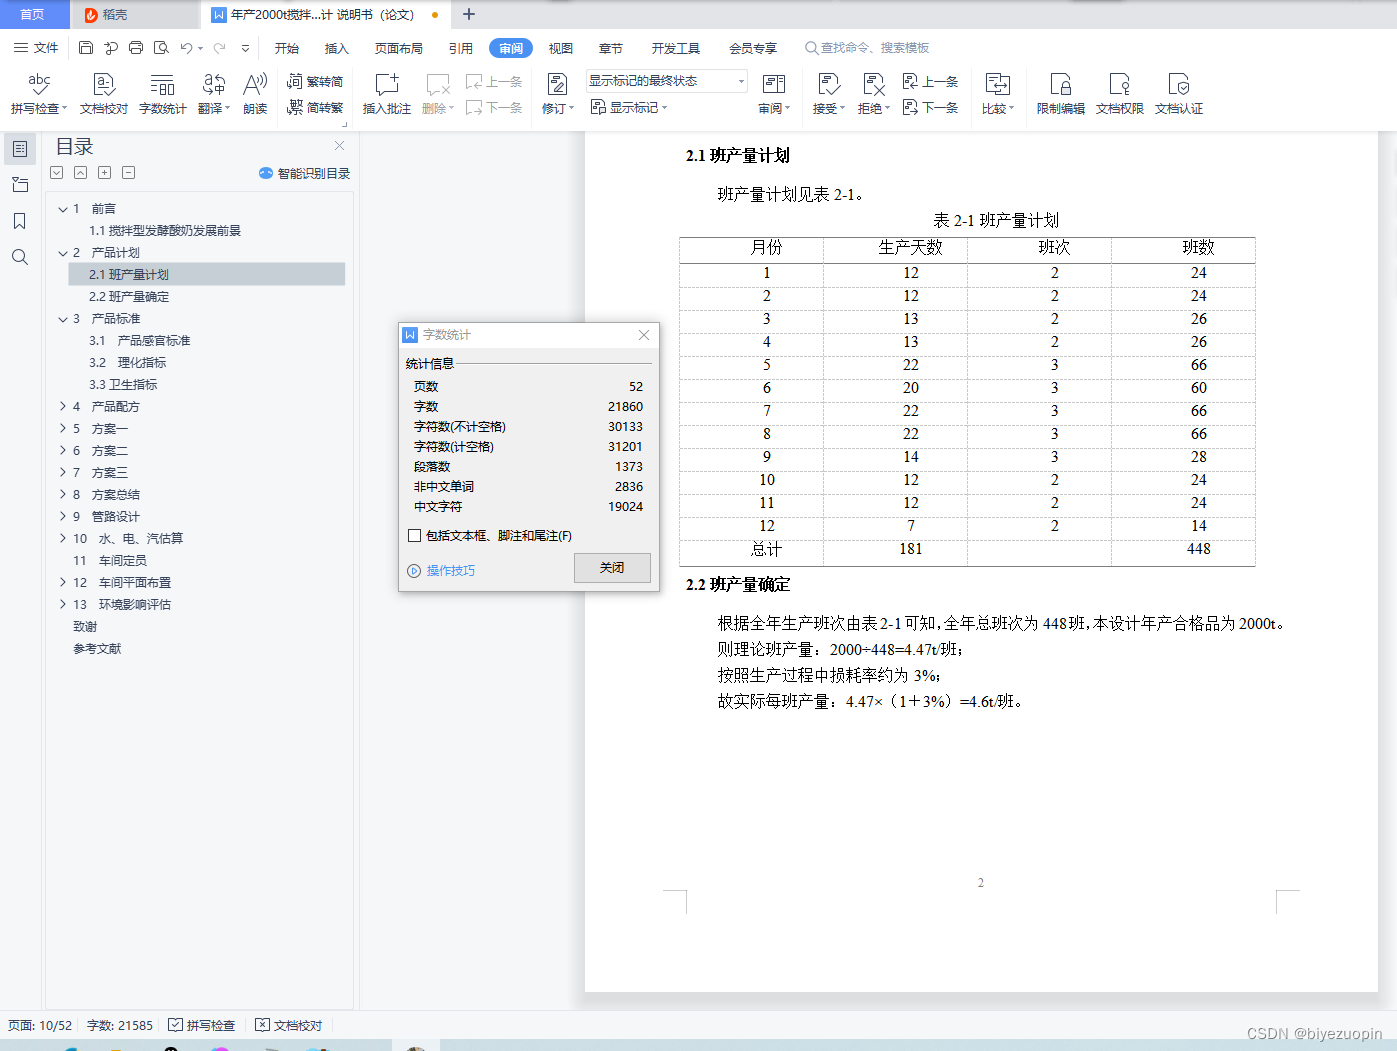The height and width of the screenshot is (1051, 1397).
Task: Check 包括文本框、脚注和尾注 in the dialog
Action: pos(414,535)
